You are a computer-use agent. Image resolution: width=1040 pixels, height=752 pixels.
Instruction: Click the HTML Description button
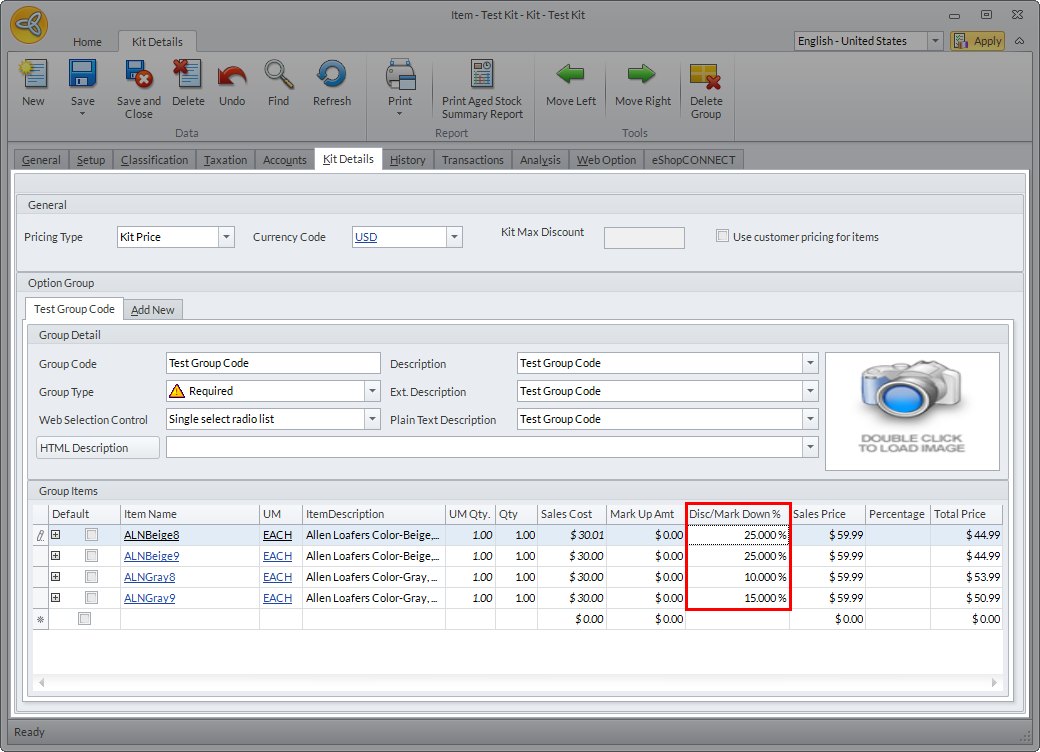click(98, 447)
